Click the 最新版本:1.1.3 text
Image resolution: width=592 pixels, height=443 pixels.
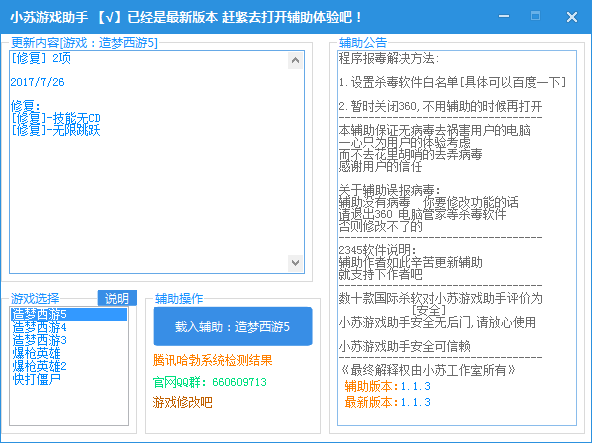click(x=387, y=402)
